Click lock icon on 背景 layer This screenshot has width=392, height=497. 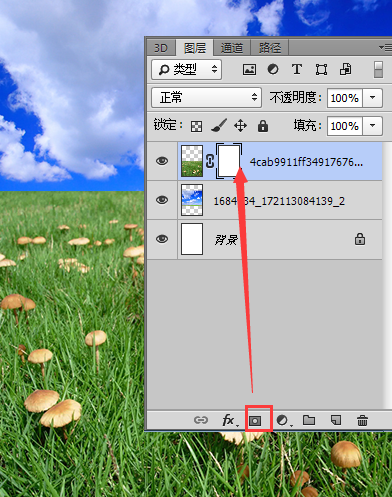[x=360, y=239]
